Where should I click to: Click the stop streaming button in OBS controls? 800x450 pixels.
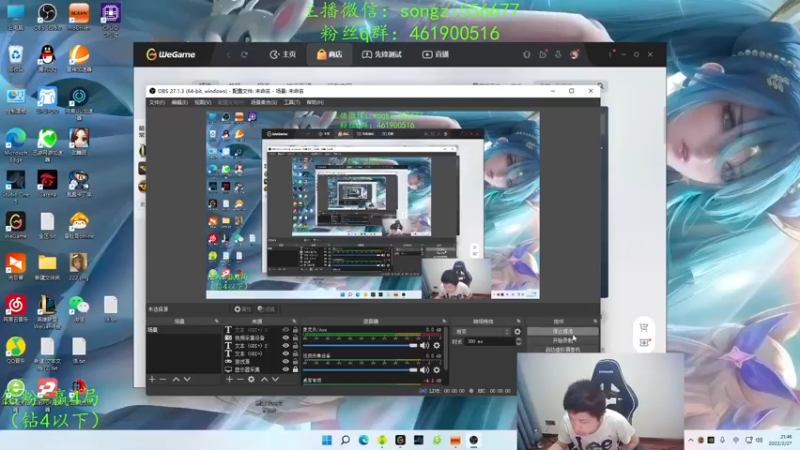tap(562, 332)
